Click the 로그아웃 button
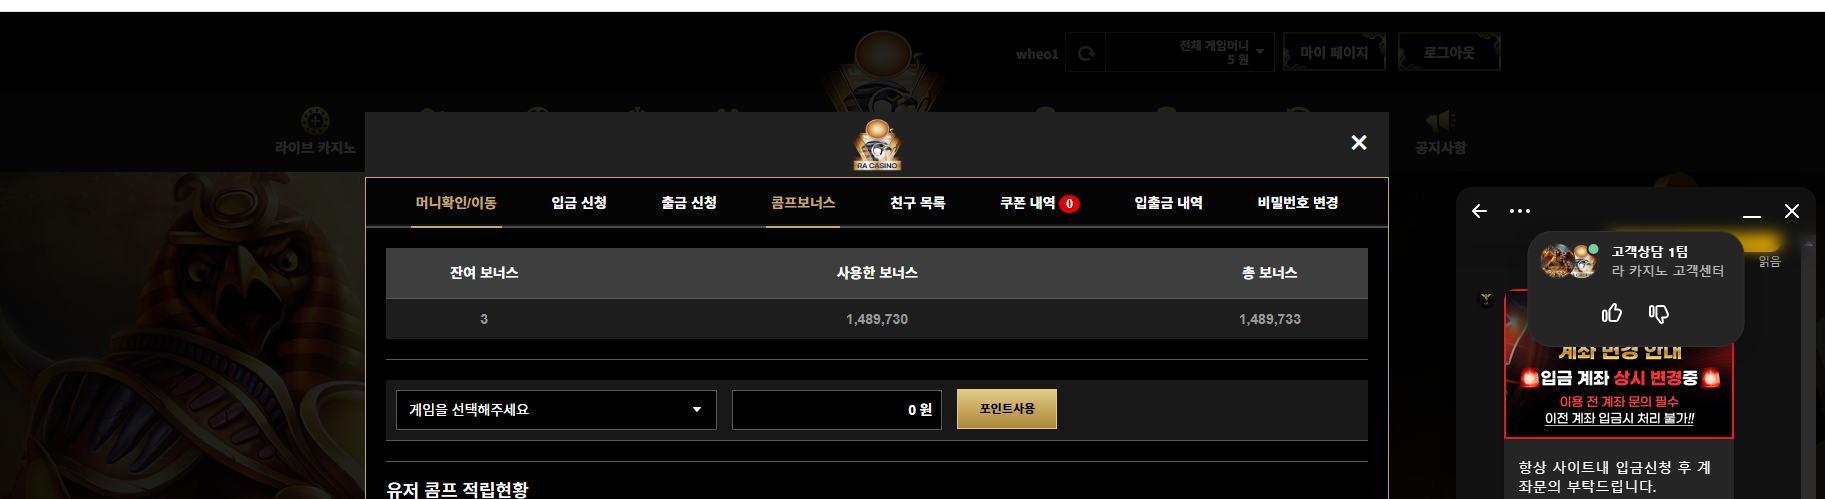The image size is (1825, 499). (1449, 53)
